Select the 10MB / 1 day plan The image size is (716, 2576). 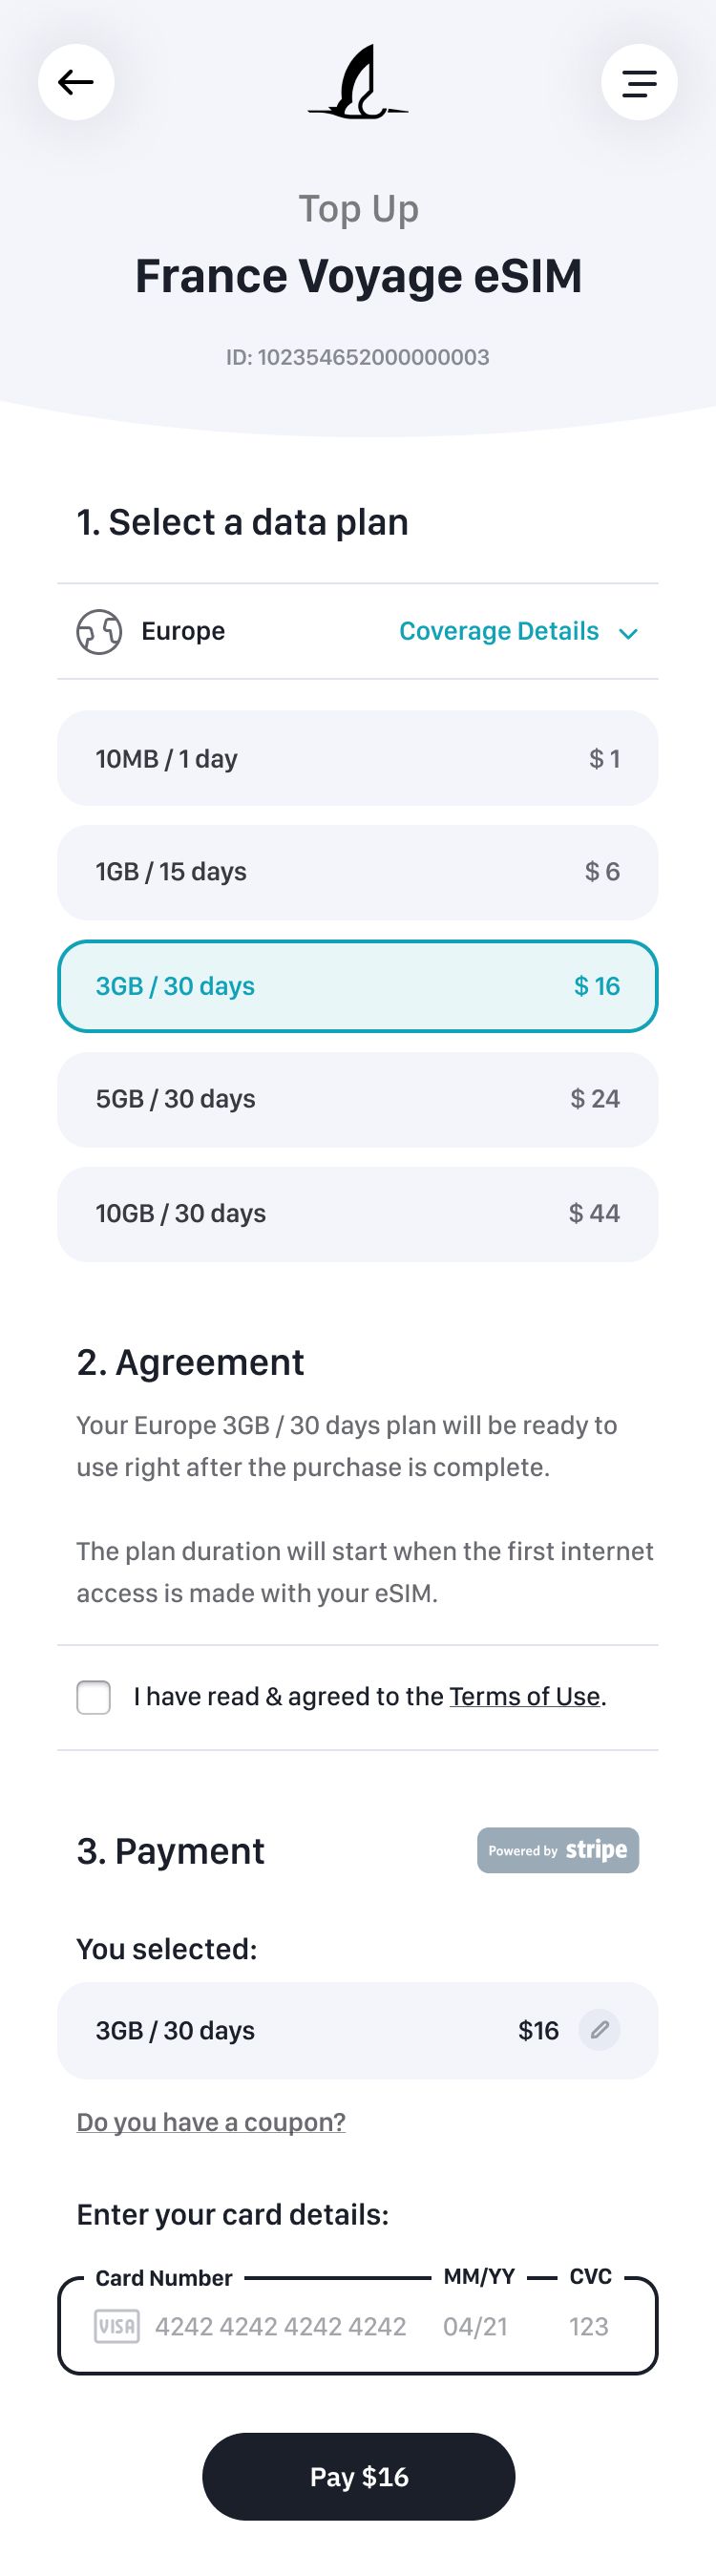(x=357, y=758)
